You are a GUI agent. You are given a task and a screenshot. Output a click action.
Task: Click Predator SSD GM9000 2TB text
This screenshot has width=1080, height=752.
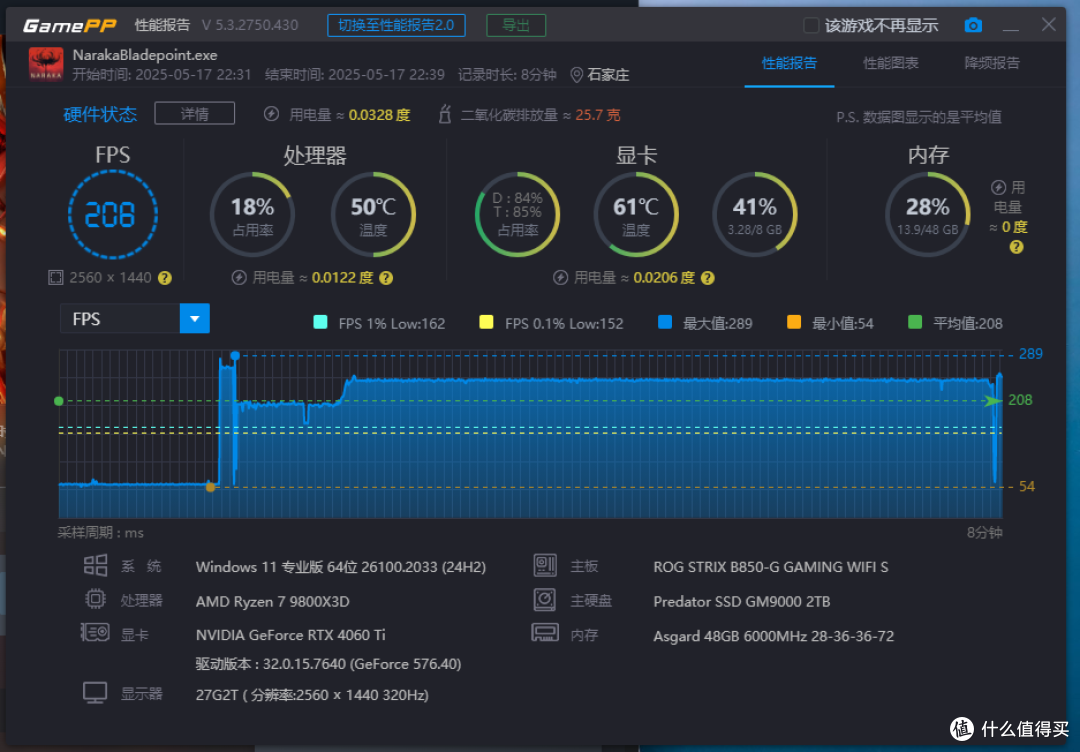[x=742, y=601]
